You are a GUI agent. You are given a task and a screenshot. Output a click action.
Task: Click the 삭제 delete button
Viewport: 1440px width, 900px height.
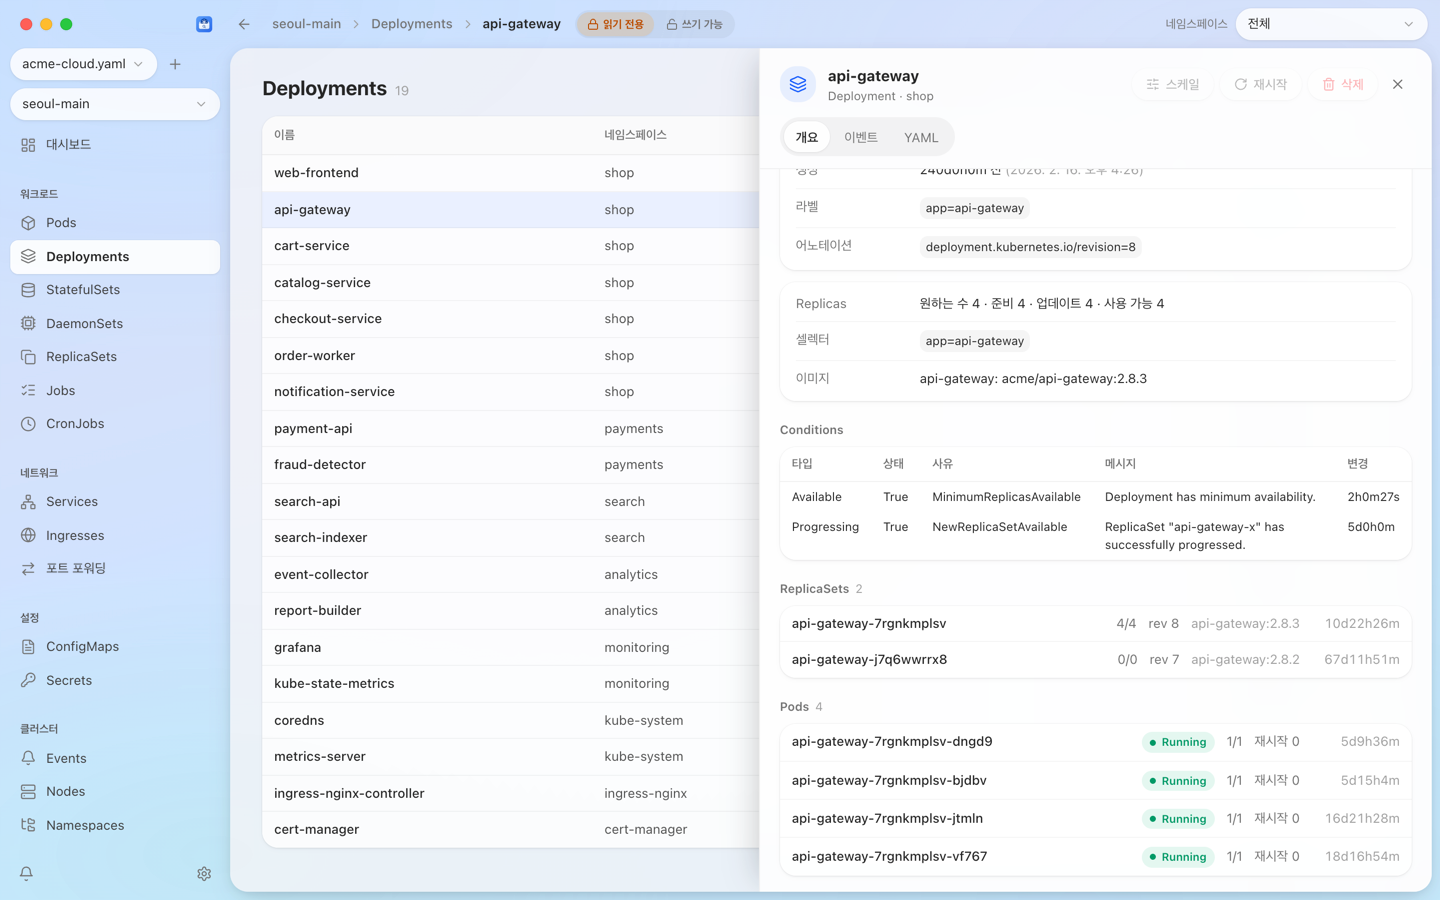[1343, 85]
